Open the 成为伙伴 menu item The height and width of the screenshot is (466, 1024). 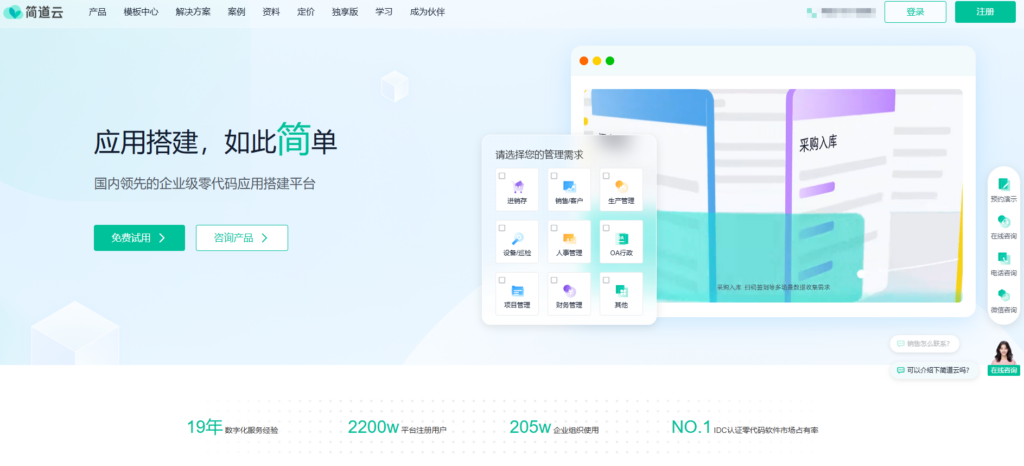click(427, 12)
